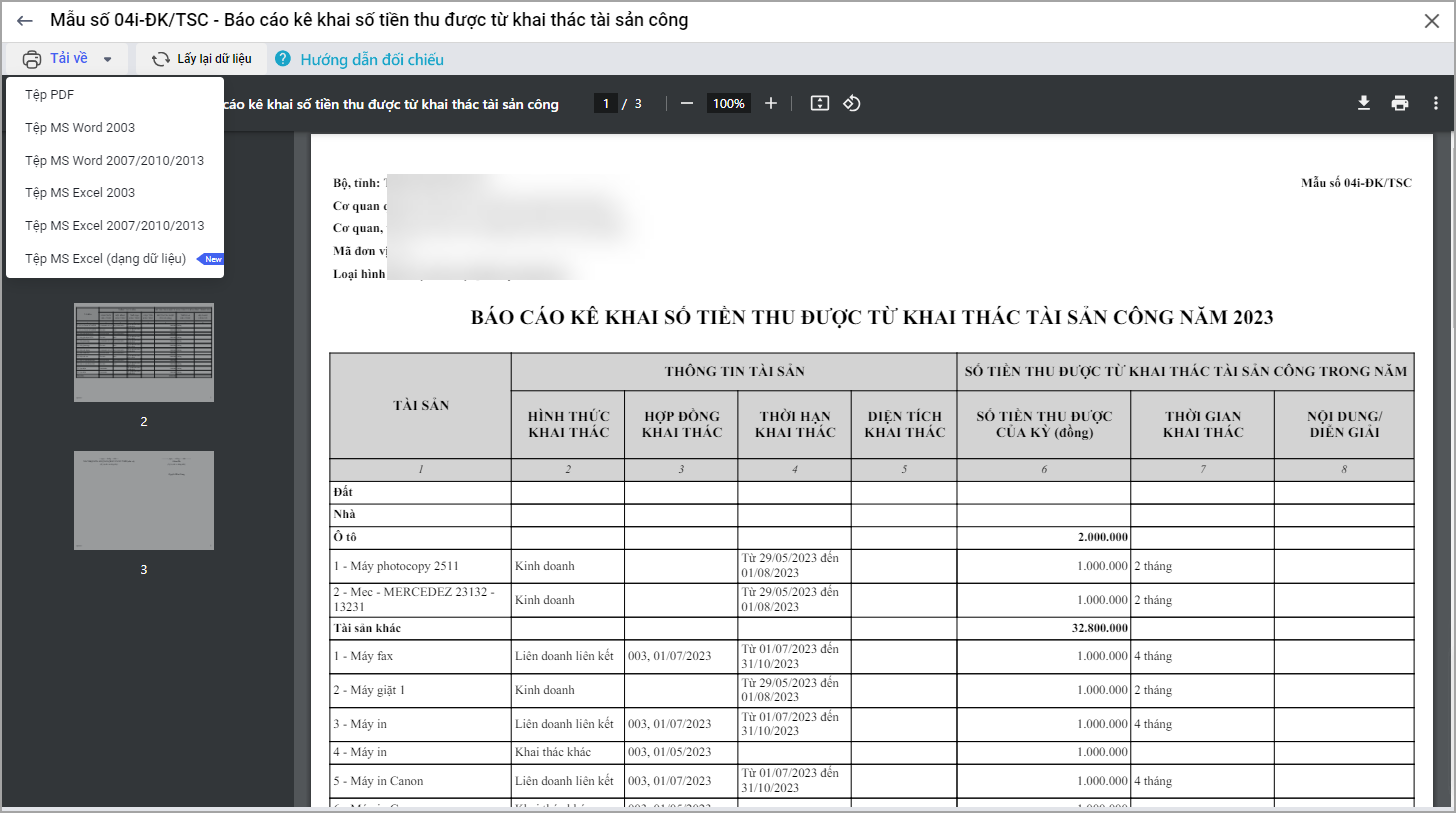Image resolution: width=1456 pixels, height=813 pixels.
Task: Select Tệp PDF from download menu
Action: pyautogui.click(x=50, y=95)
